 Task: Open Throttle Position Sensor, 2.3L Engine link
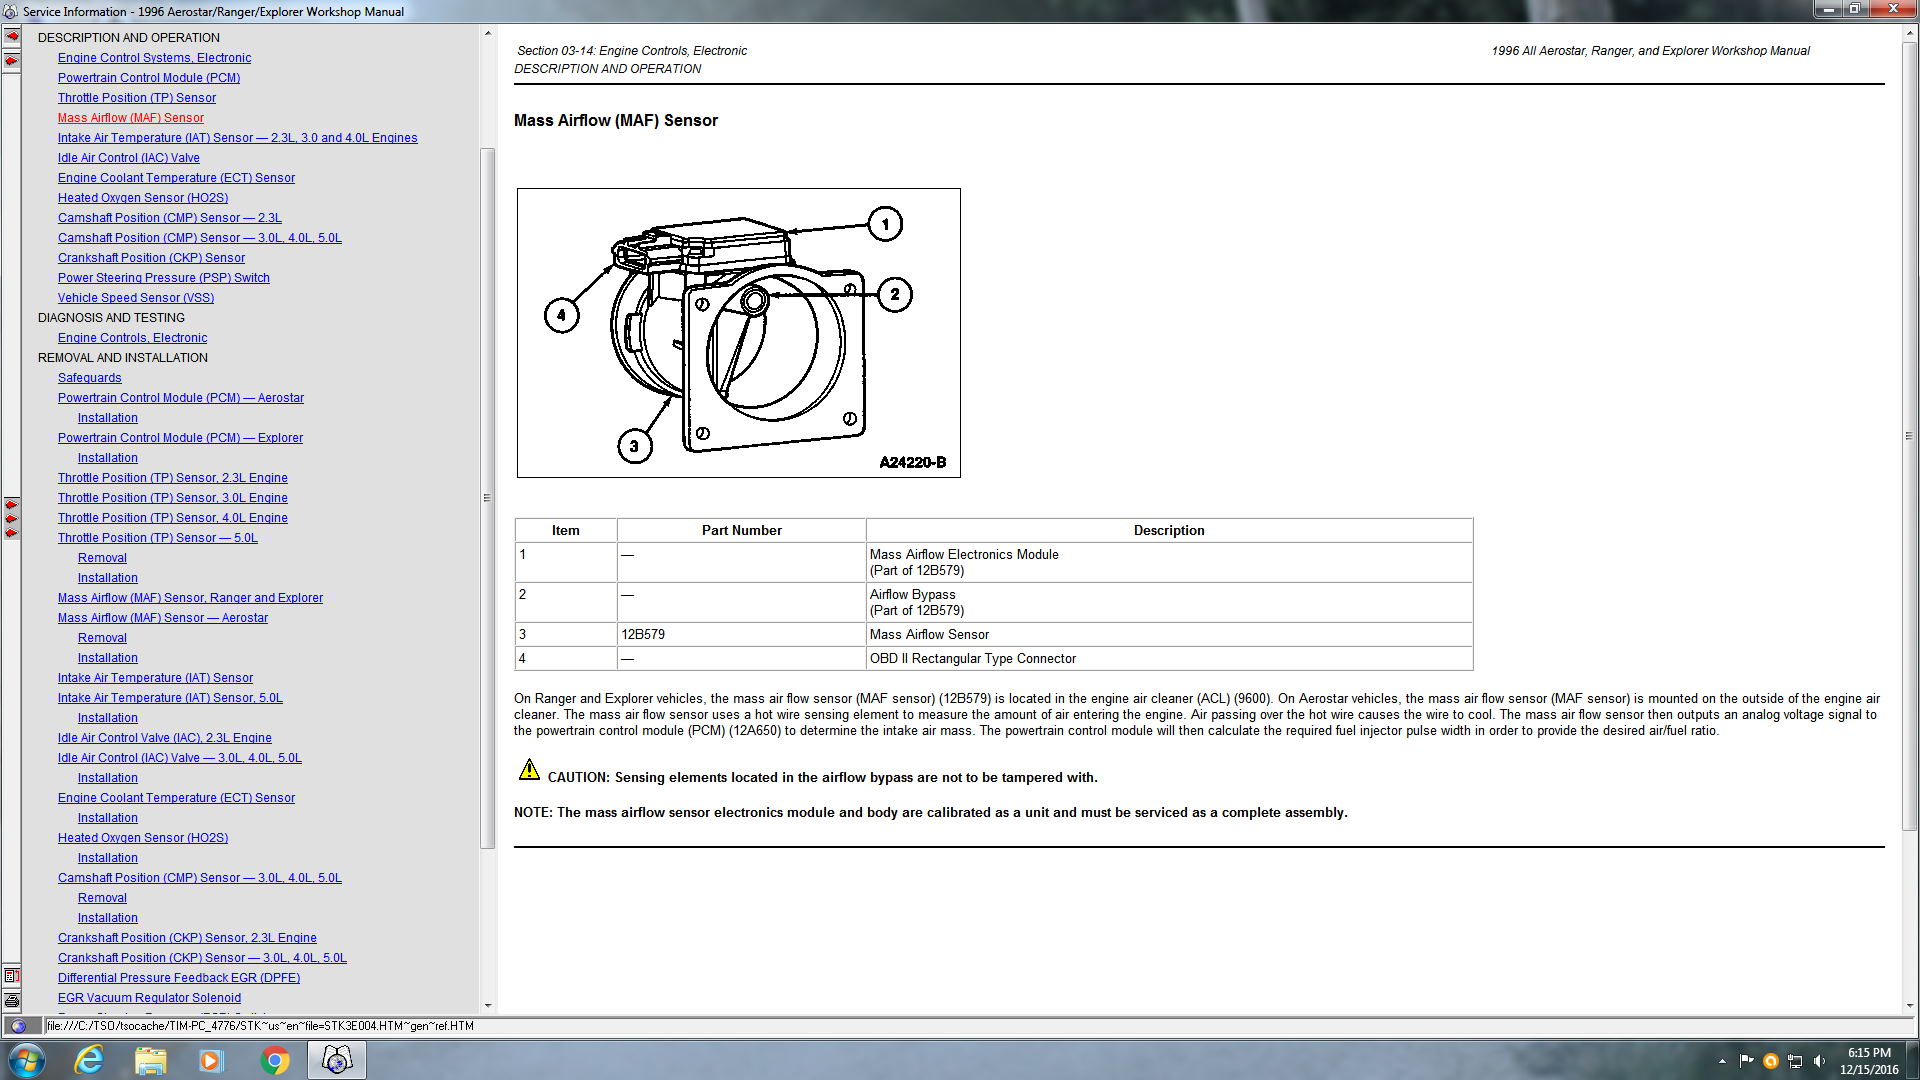tap(173, 478)
